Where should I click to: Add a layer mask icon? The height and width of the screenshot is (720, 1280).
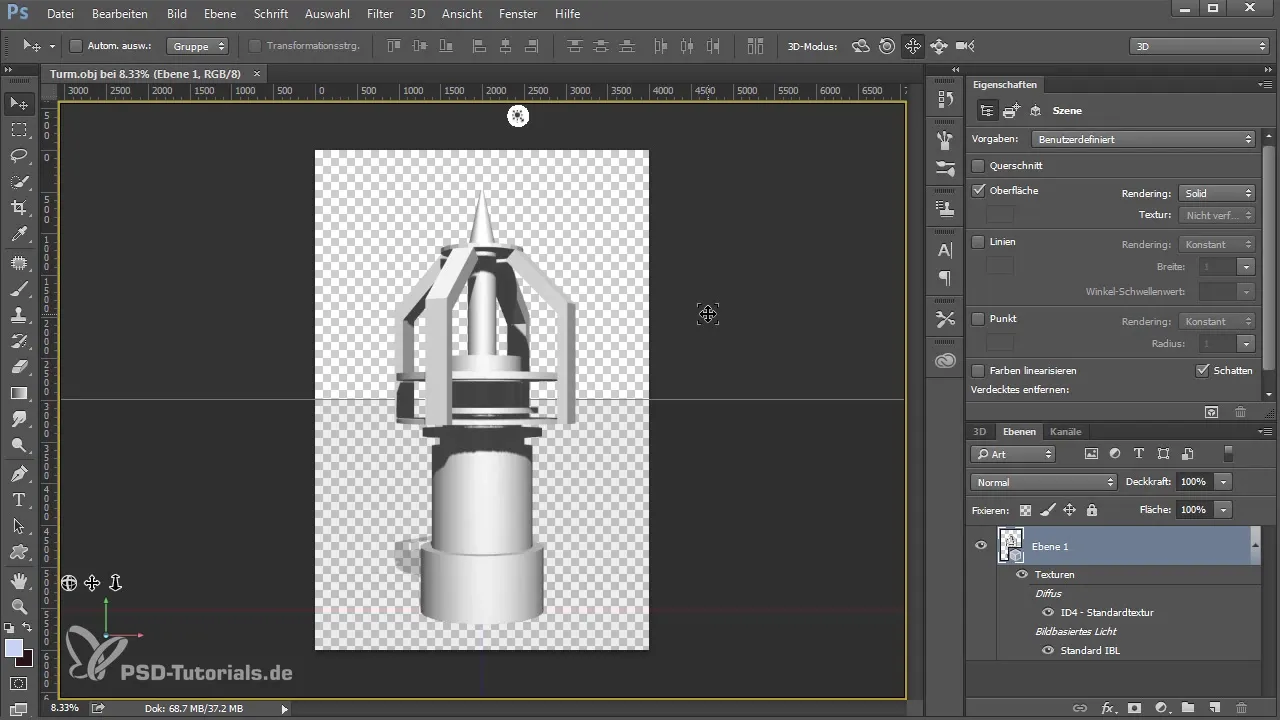[x=1134, y=708]
